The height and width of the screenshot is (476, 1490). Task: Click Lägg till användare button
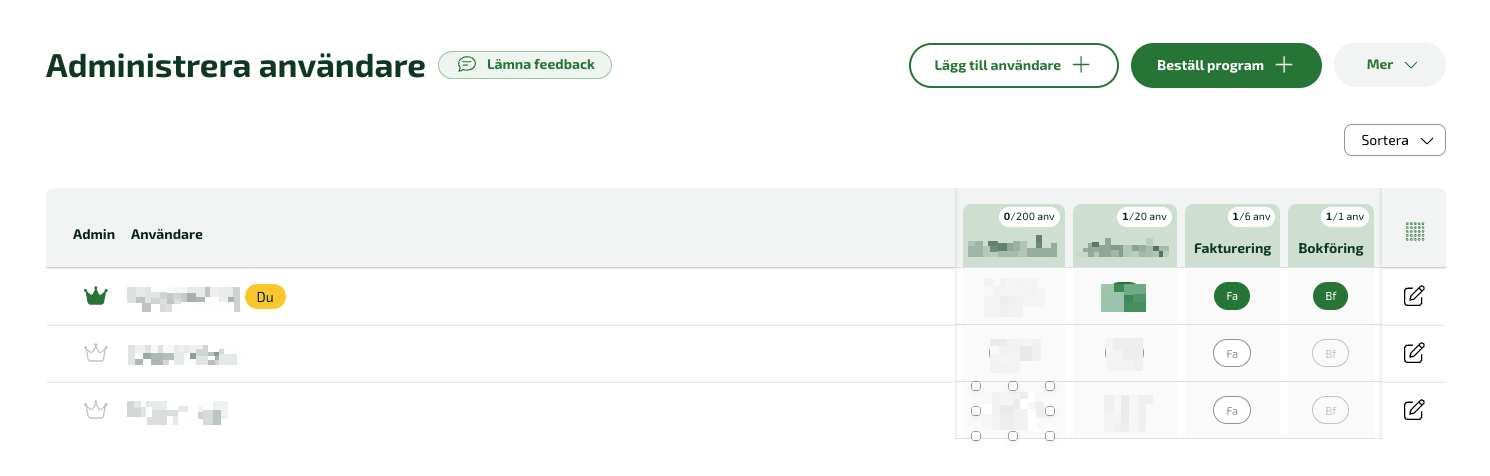pyautogui.click(x=1013, y=65)
